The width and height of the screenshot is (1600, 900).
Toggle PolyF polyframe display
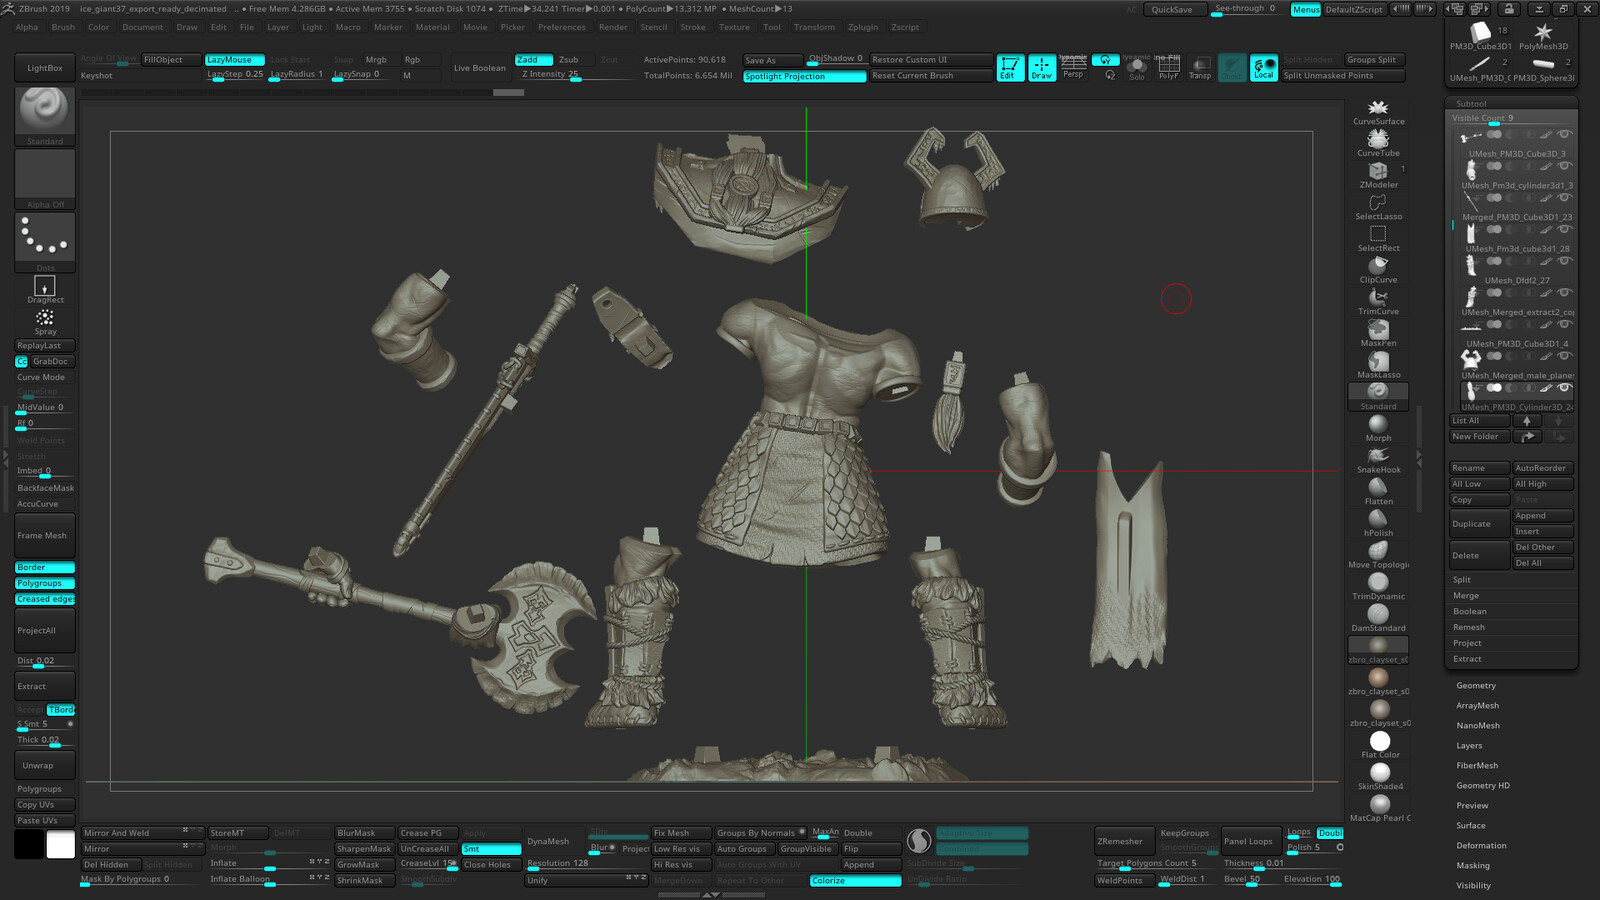(1168, 68)
